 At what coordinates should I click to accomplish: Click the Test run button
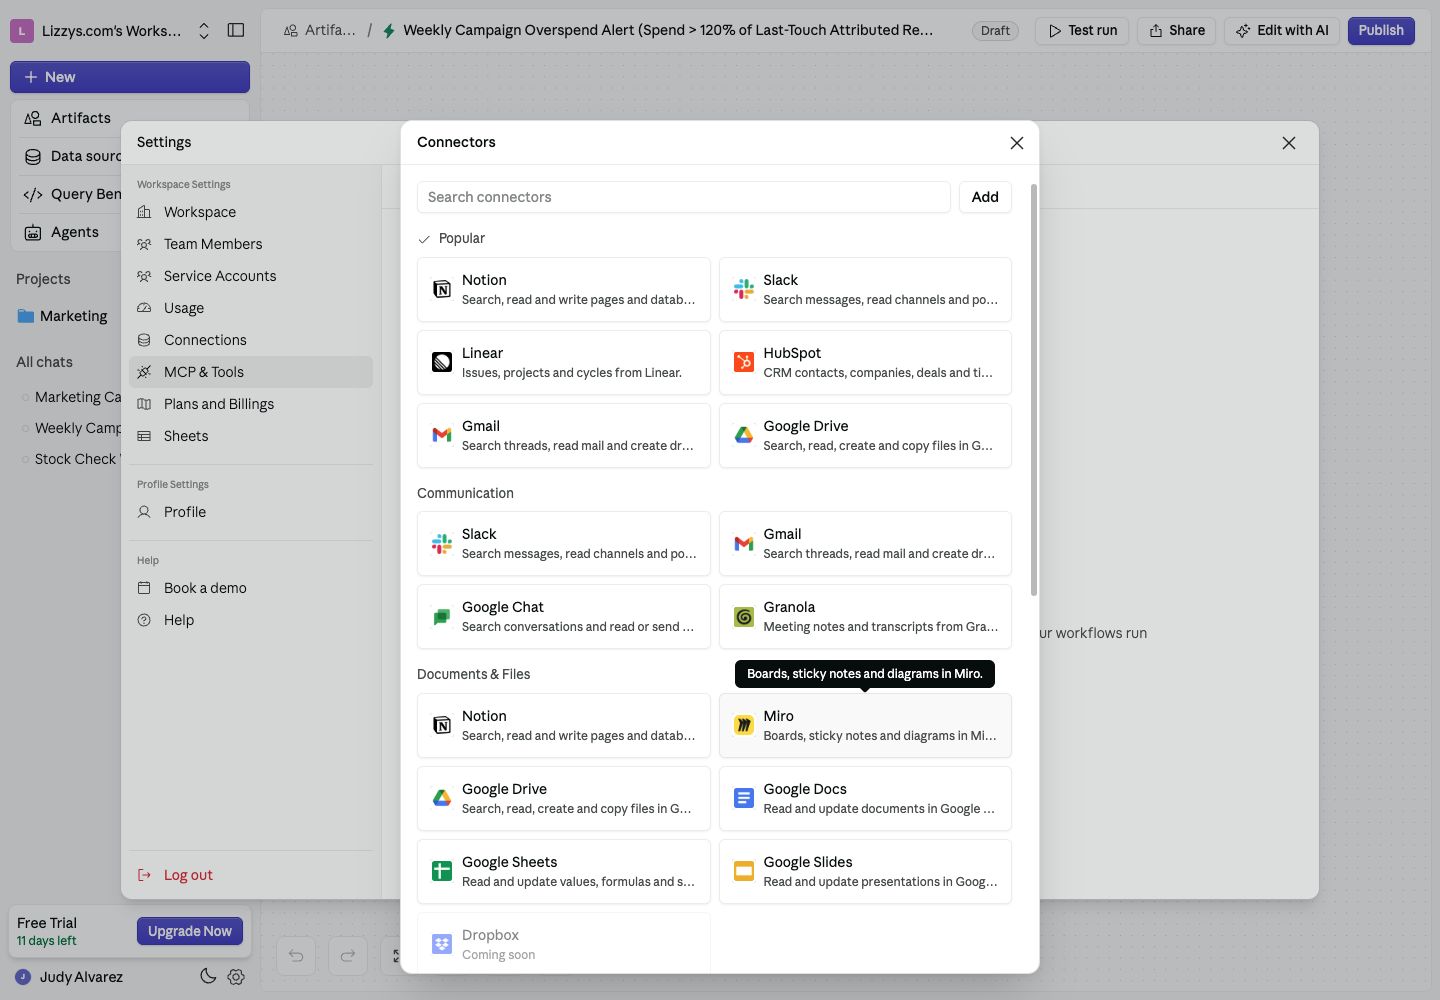pyautogui.click(x=1082, y=30)
